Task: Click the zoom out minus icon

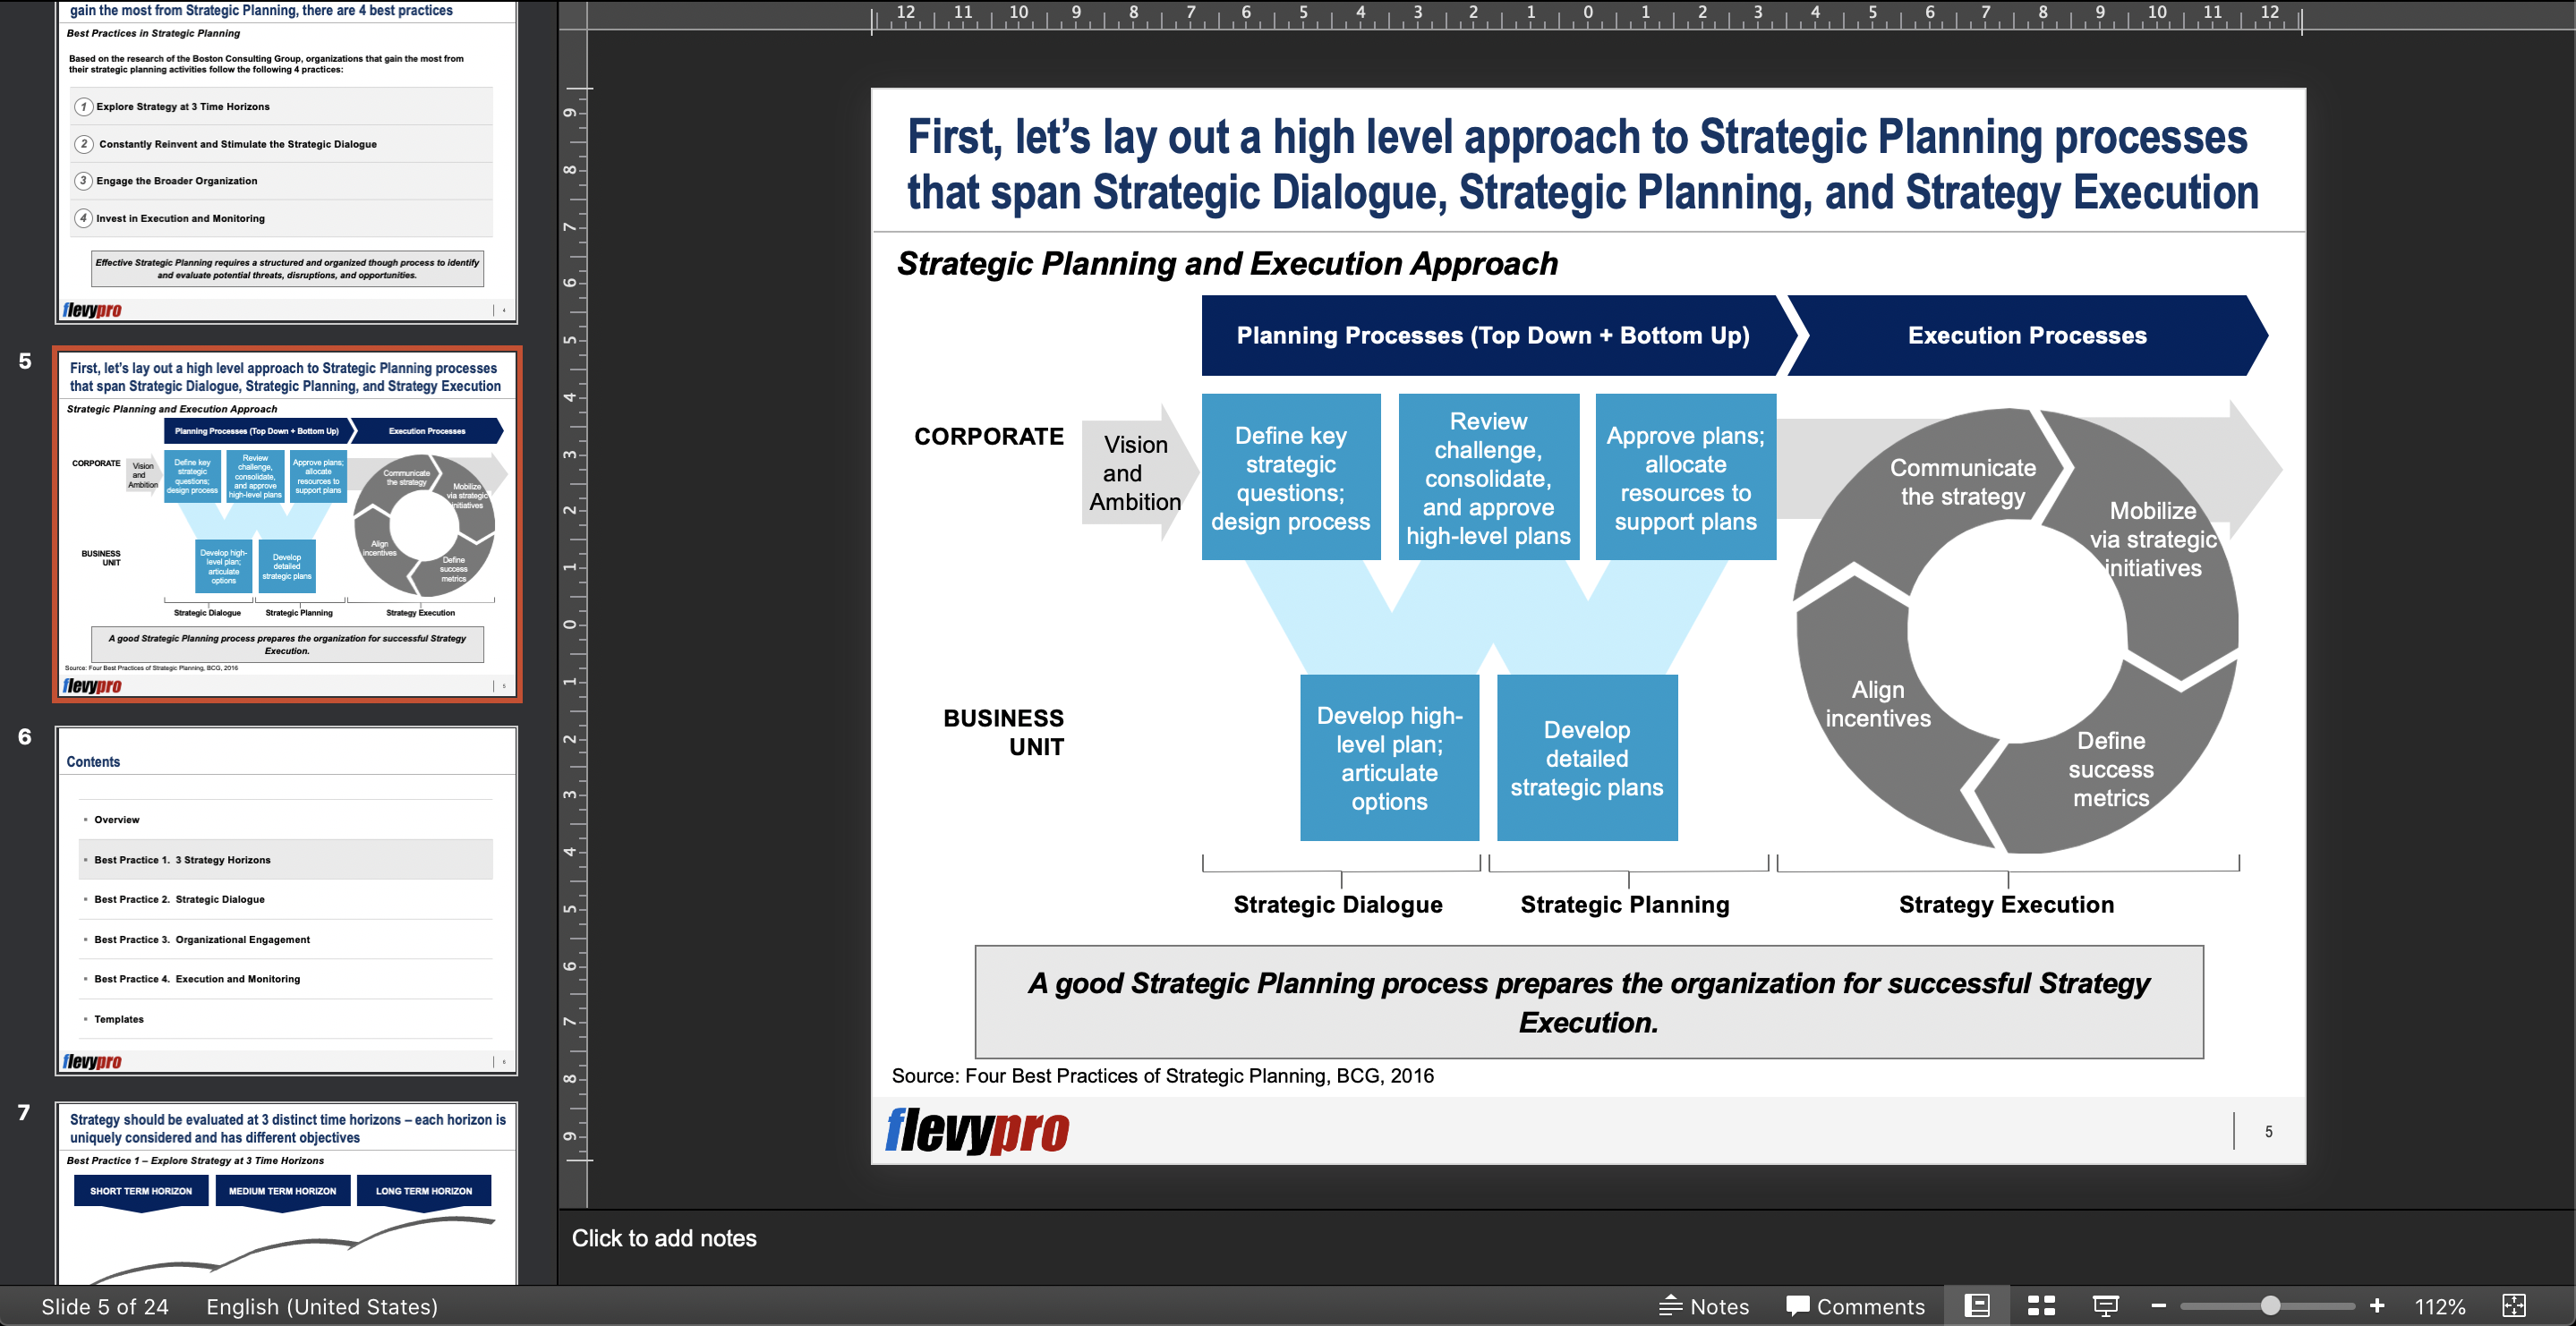Action: pos(2158,1305)
